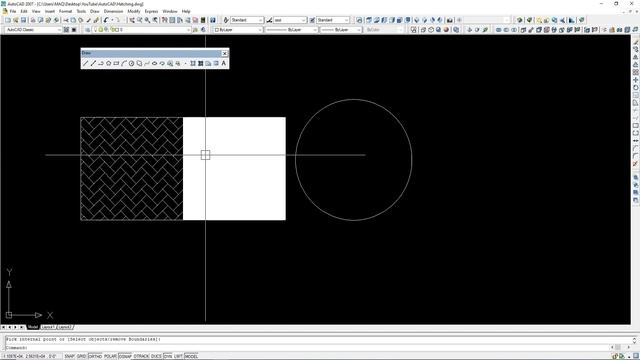640x360 pixels.
Task: Open the Edit menu
Action: click(x=24, y=11)
